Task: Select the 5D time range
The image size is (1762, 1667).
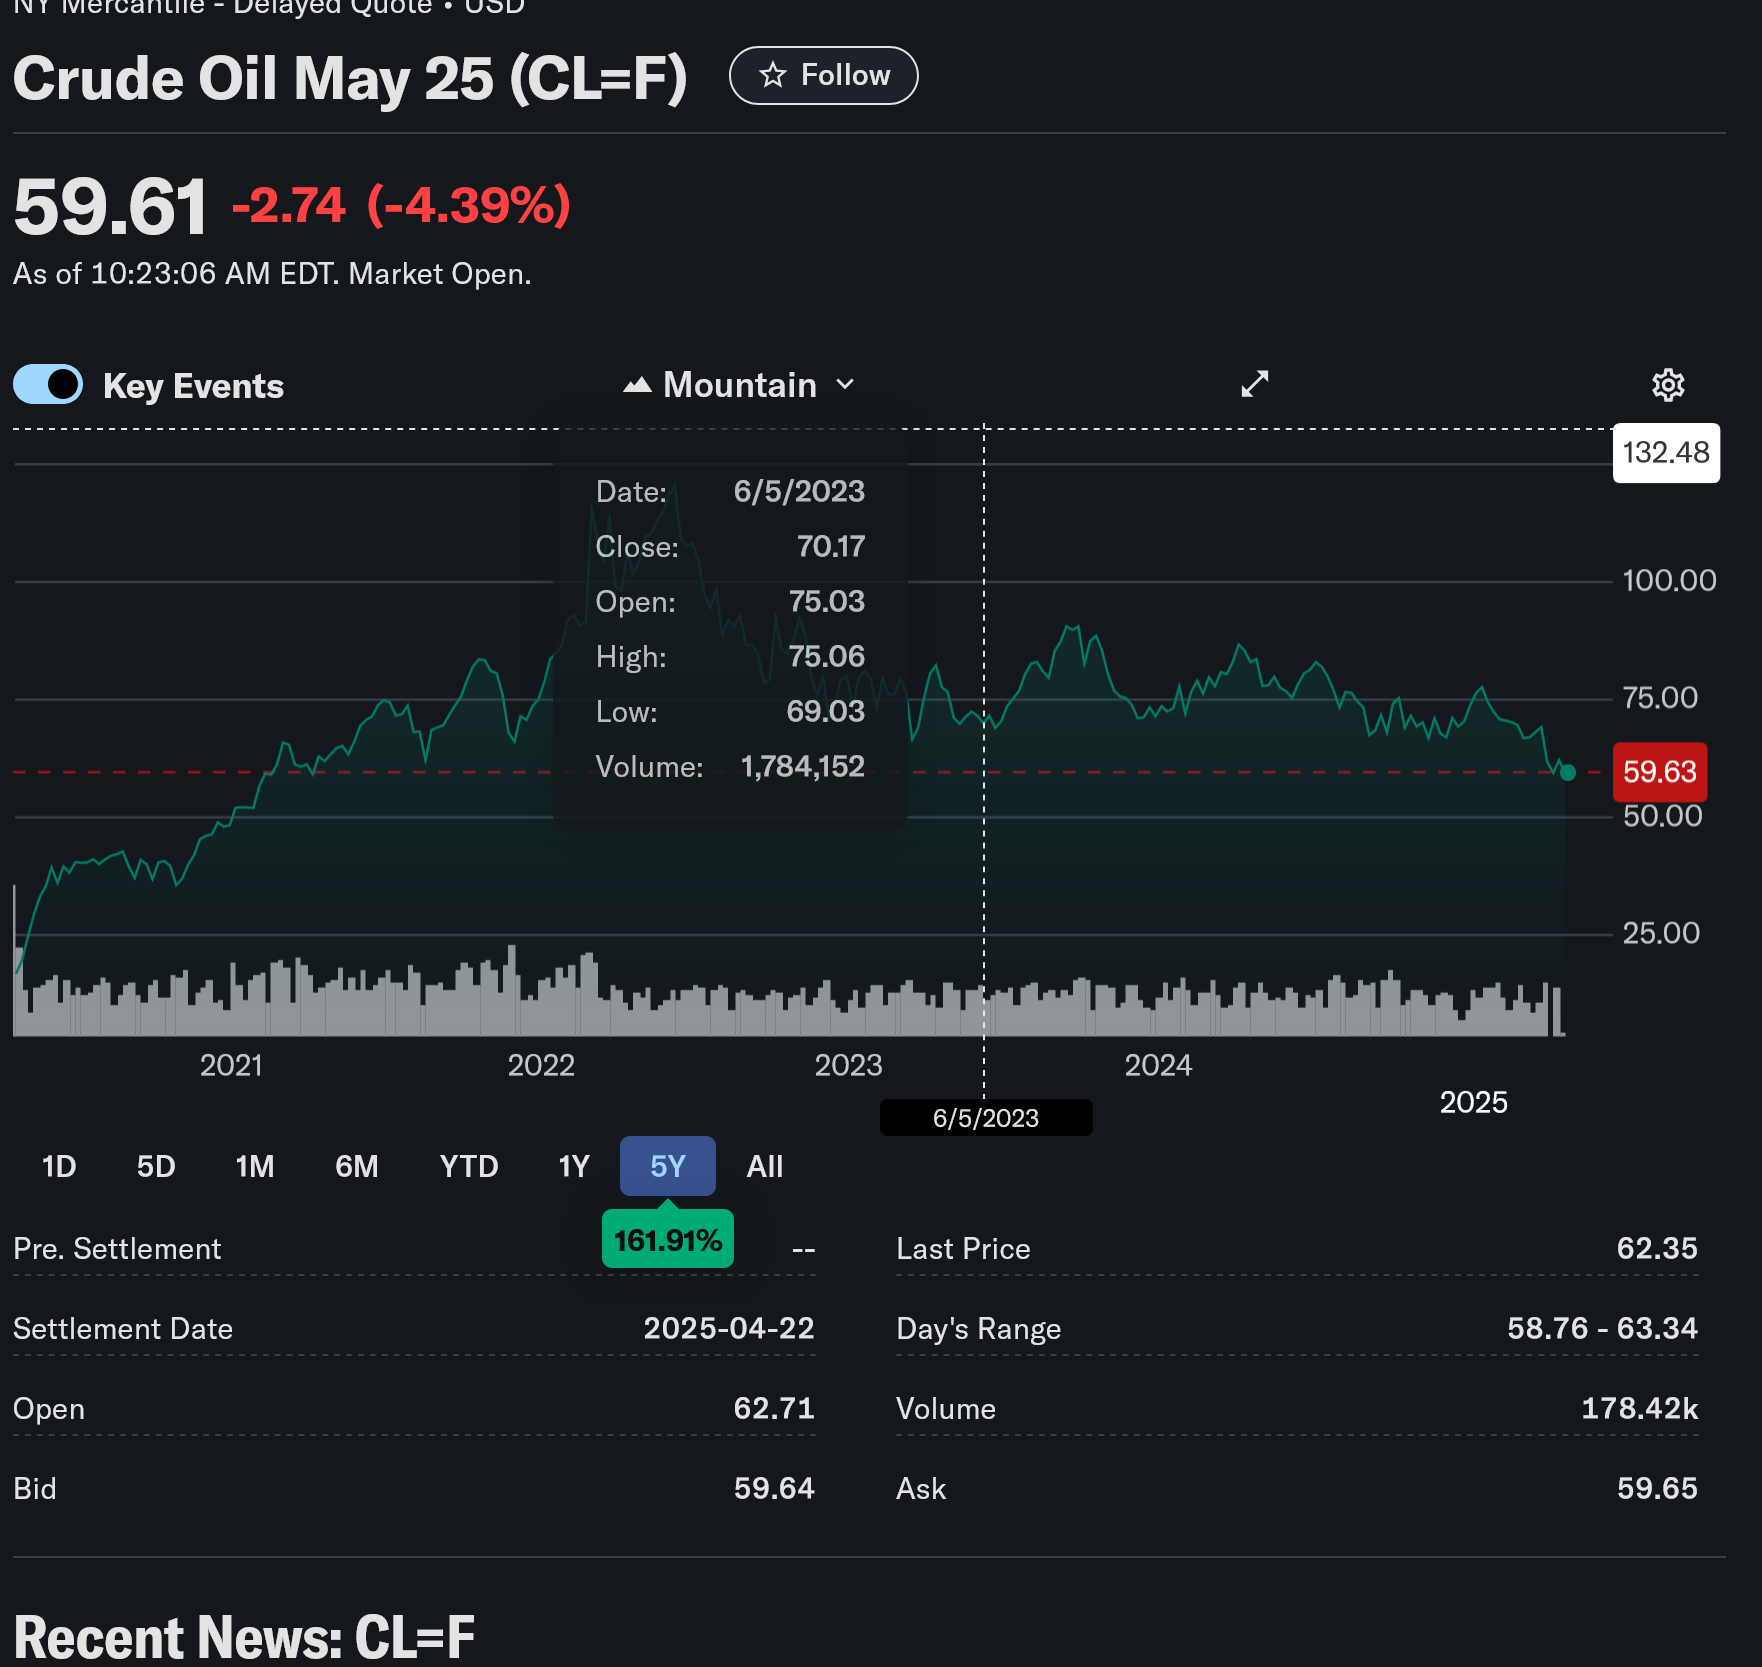Action: pyautogui.click(x=156, y=1166)
